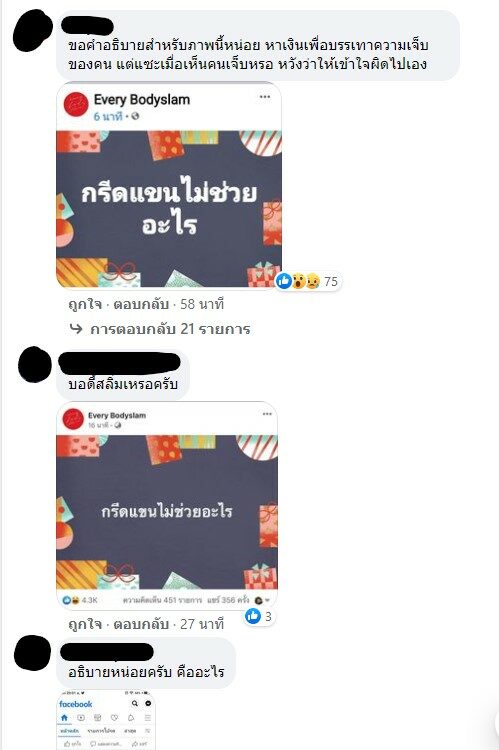
Task: Open the second comment's Every Bodyslam screenshot
Action: pyautogui.click(x=167, y=505)
